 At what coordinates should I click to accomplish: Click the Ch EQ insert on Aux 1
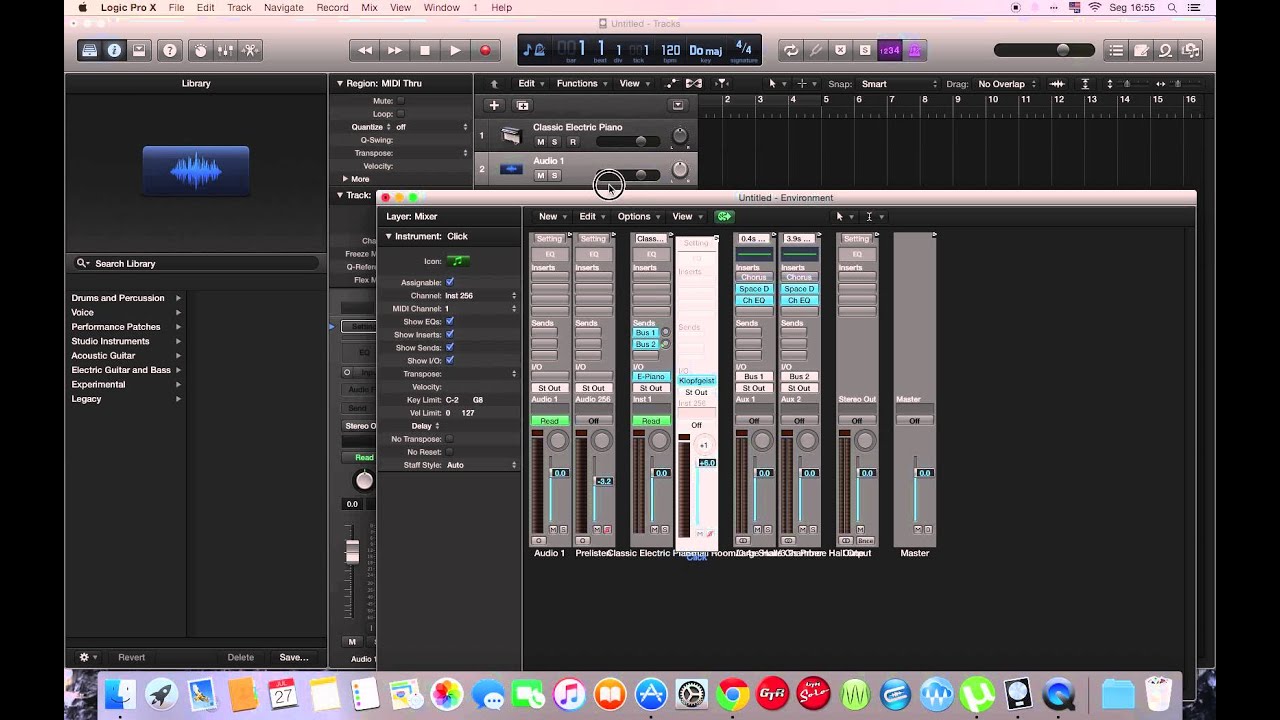753,300
